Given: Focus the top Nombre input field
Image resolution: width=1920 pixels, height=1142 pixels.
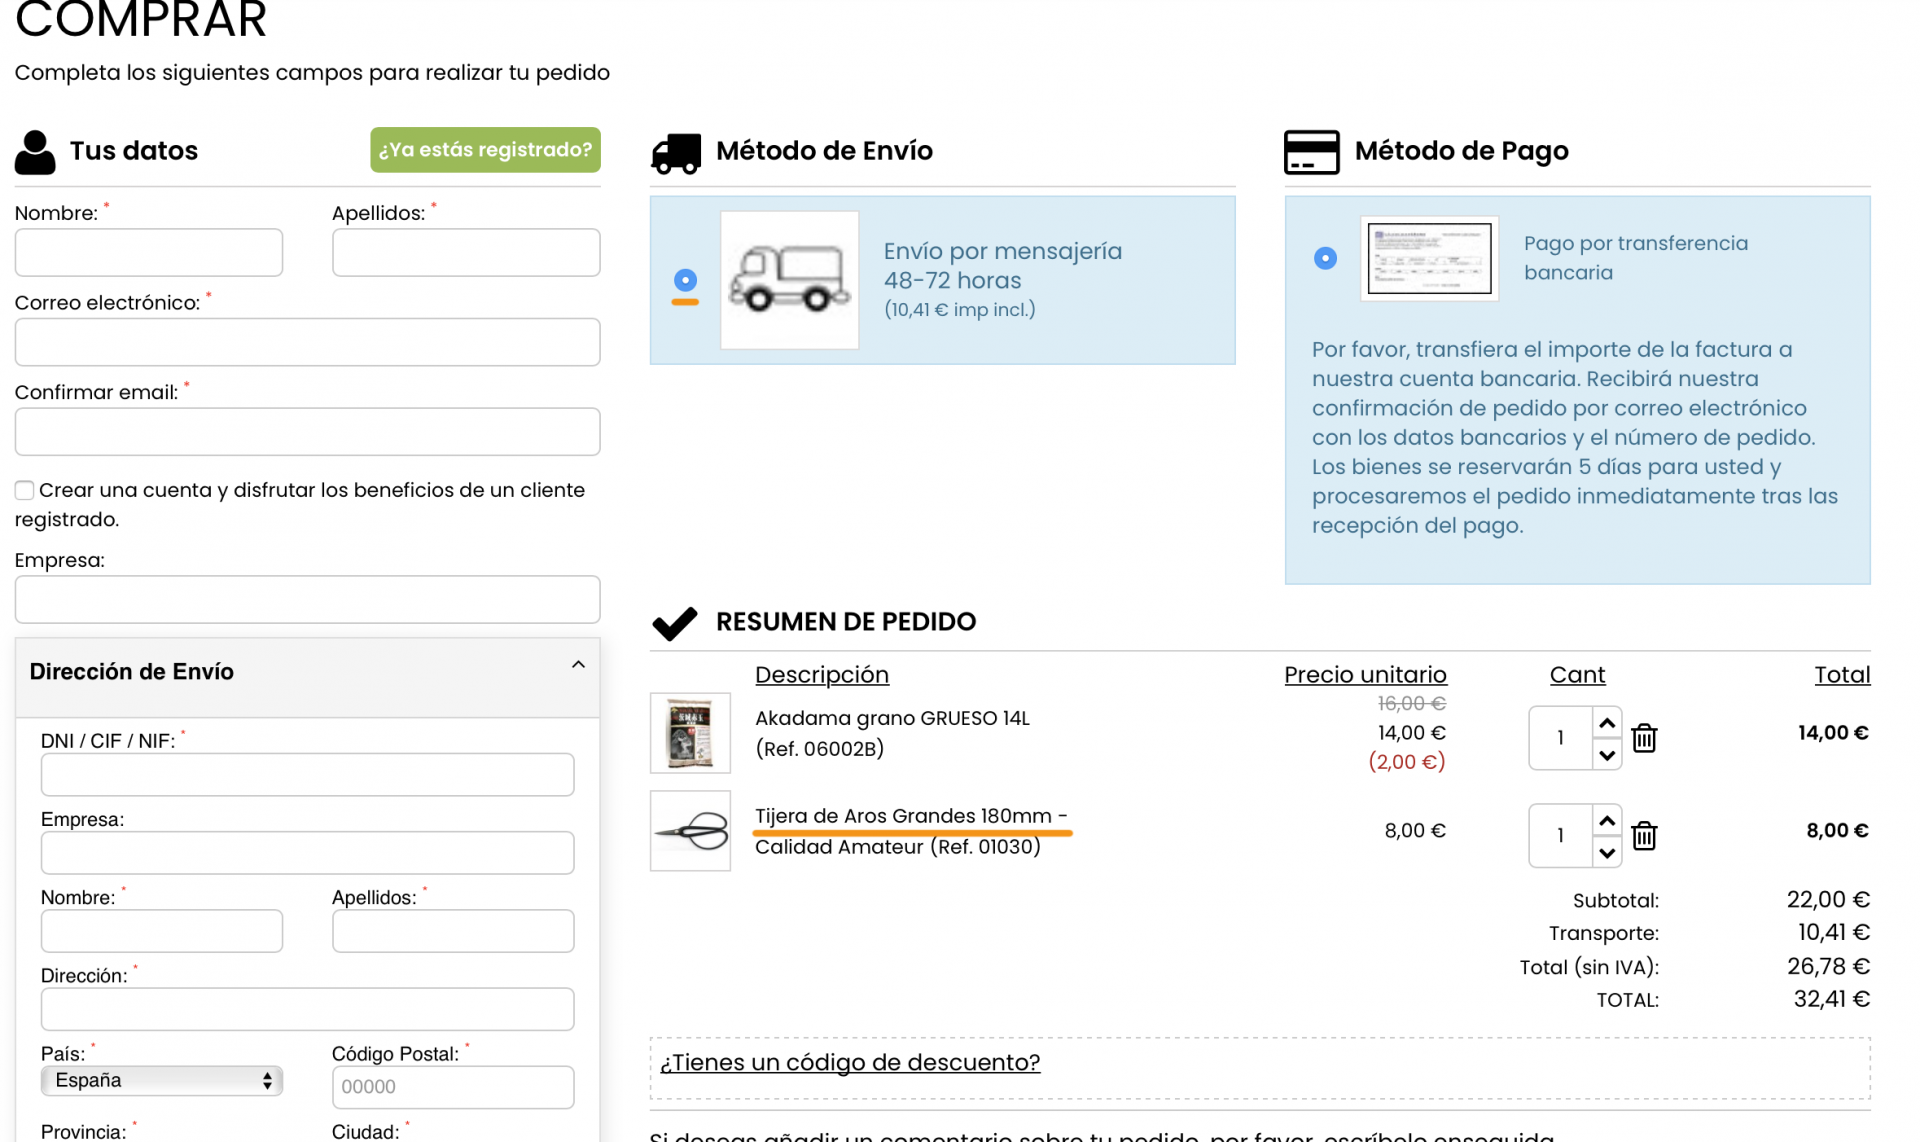Looking at the screenshot, I should point(149,252).
